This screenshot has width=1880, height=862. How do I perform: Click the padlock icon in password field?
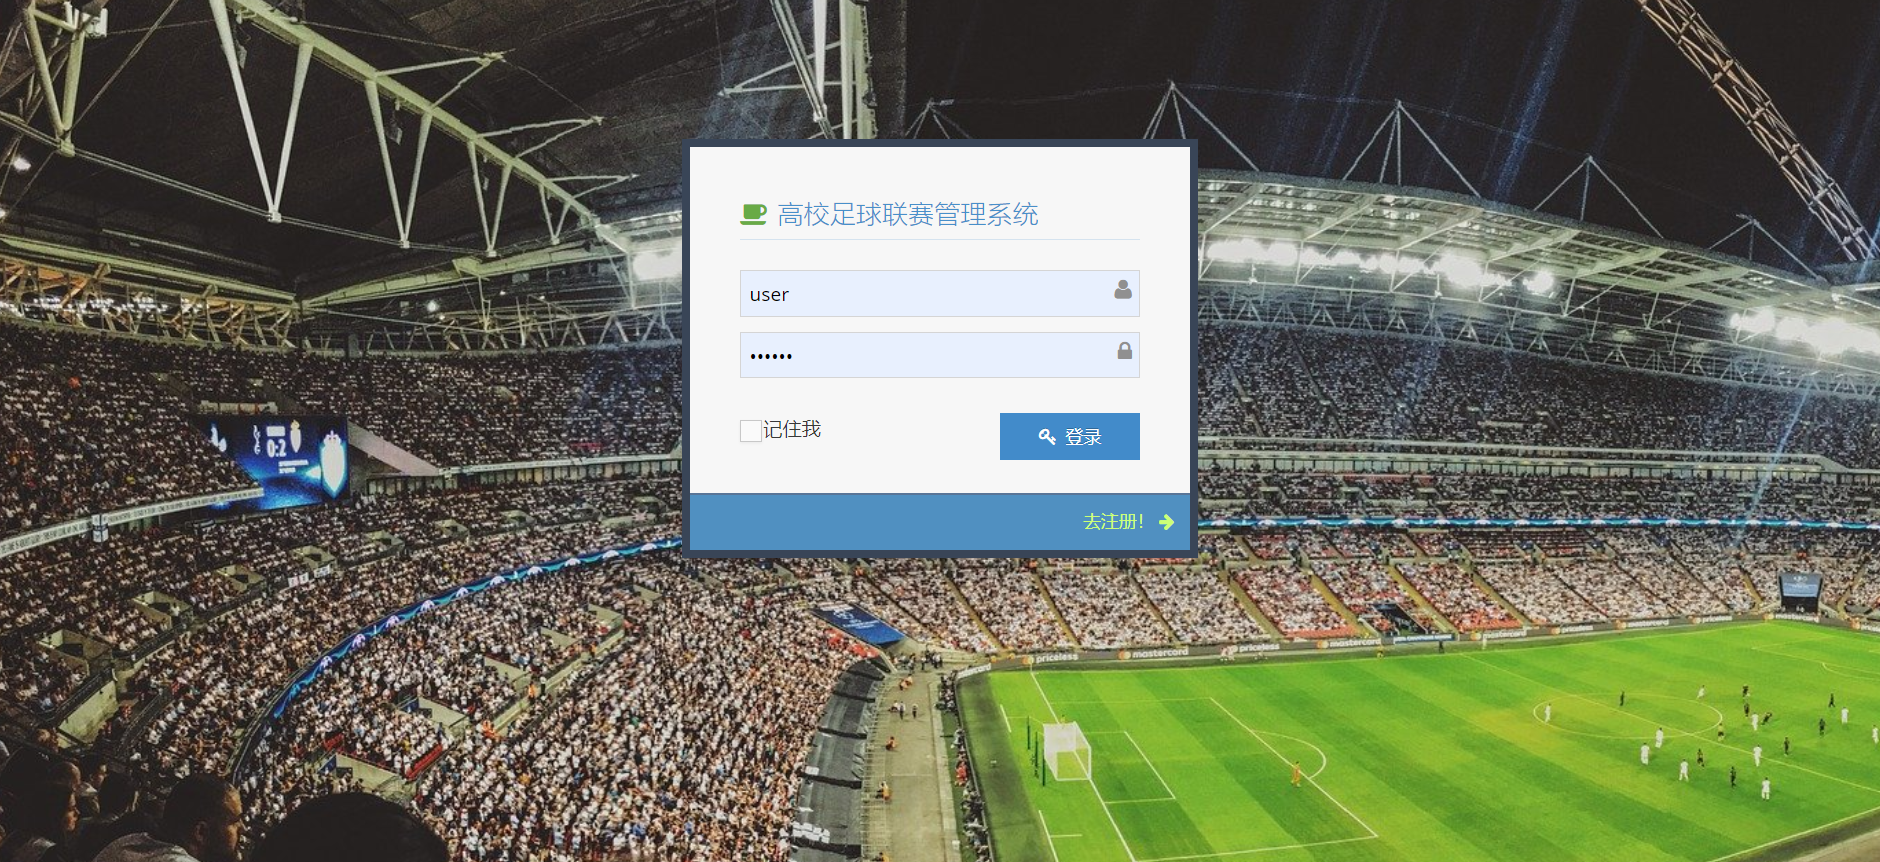[x=1125, y=350]
